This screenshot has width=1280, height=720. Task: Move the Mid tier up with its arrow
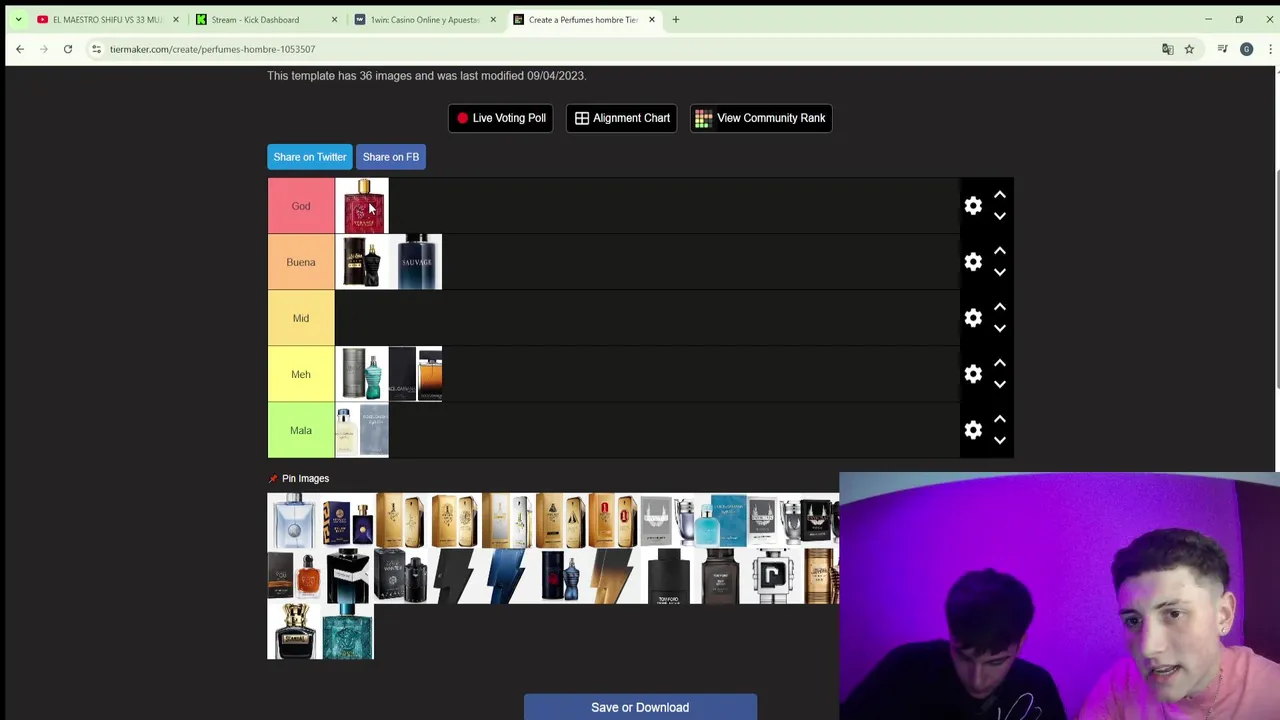[x=999, y=307]
